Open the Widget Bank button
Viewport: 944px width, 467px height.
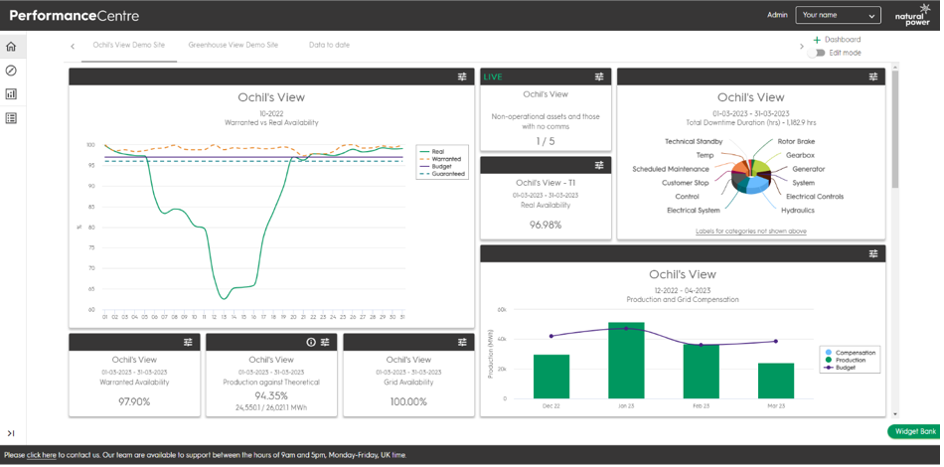point(914,431)
